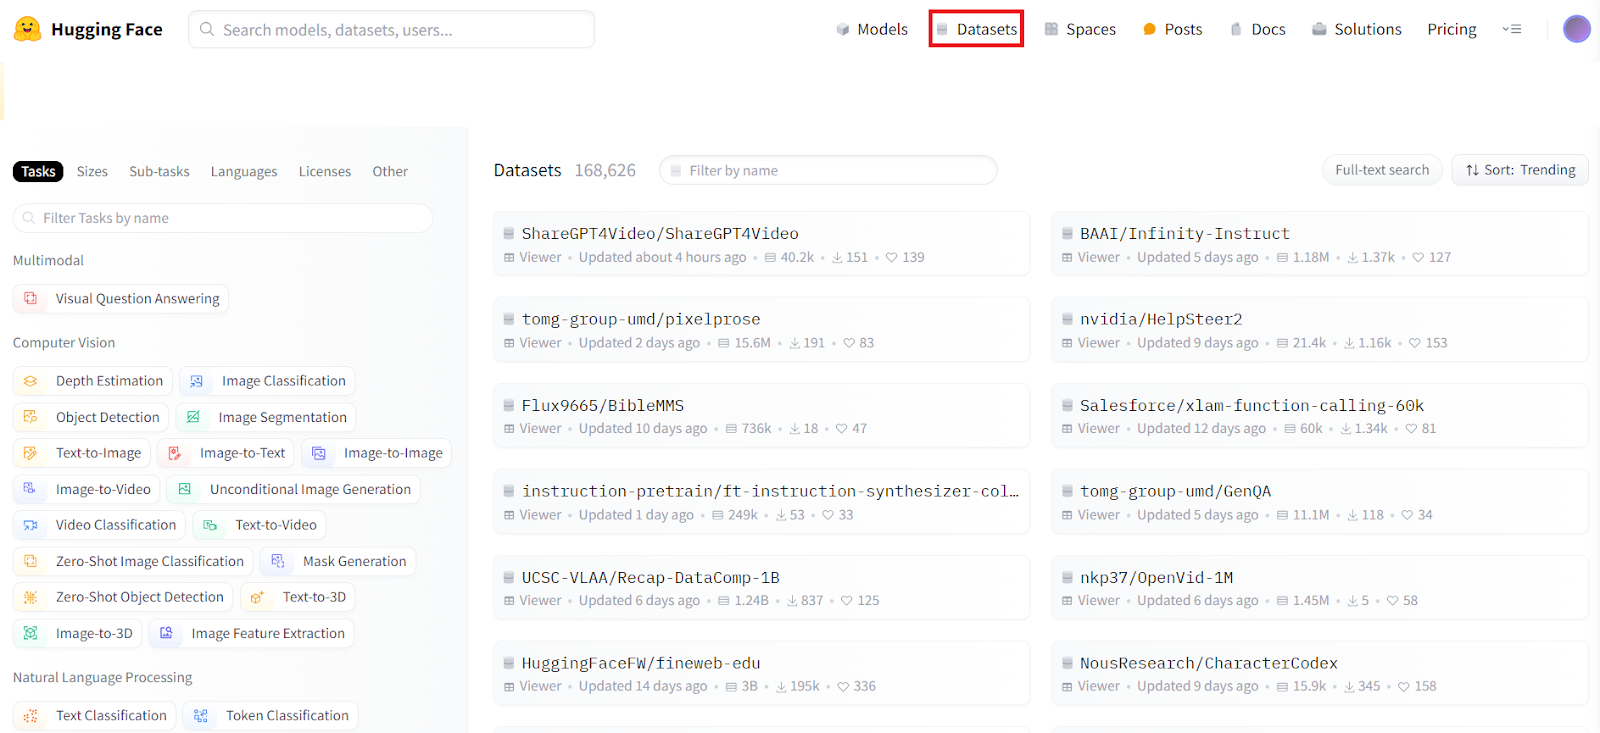Click the Hugging Face emoji logo
The height and width of the screenshot is (733, 1600).
tap(27, 29)
